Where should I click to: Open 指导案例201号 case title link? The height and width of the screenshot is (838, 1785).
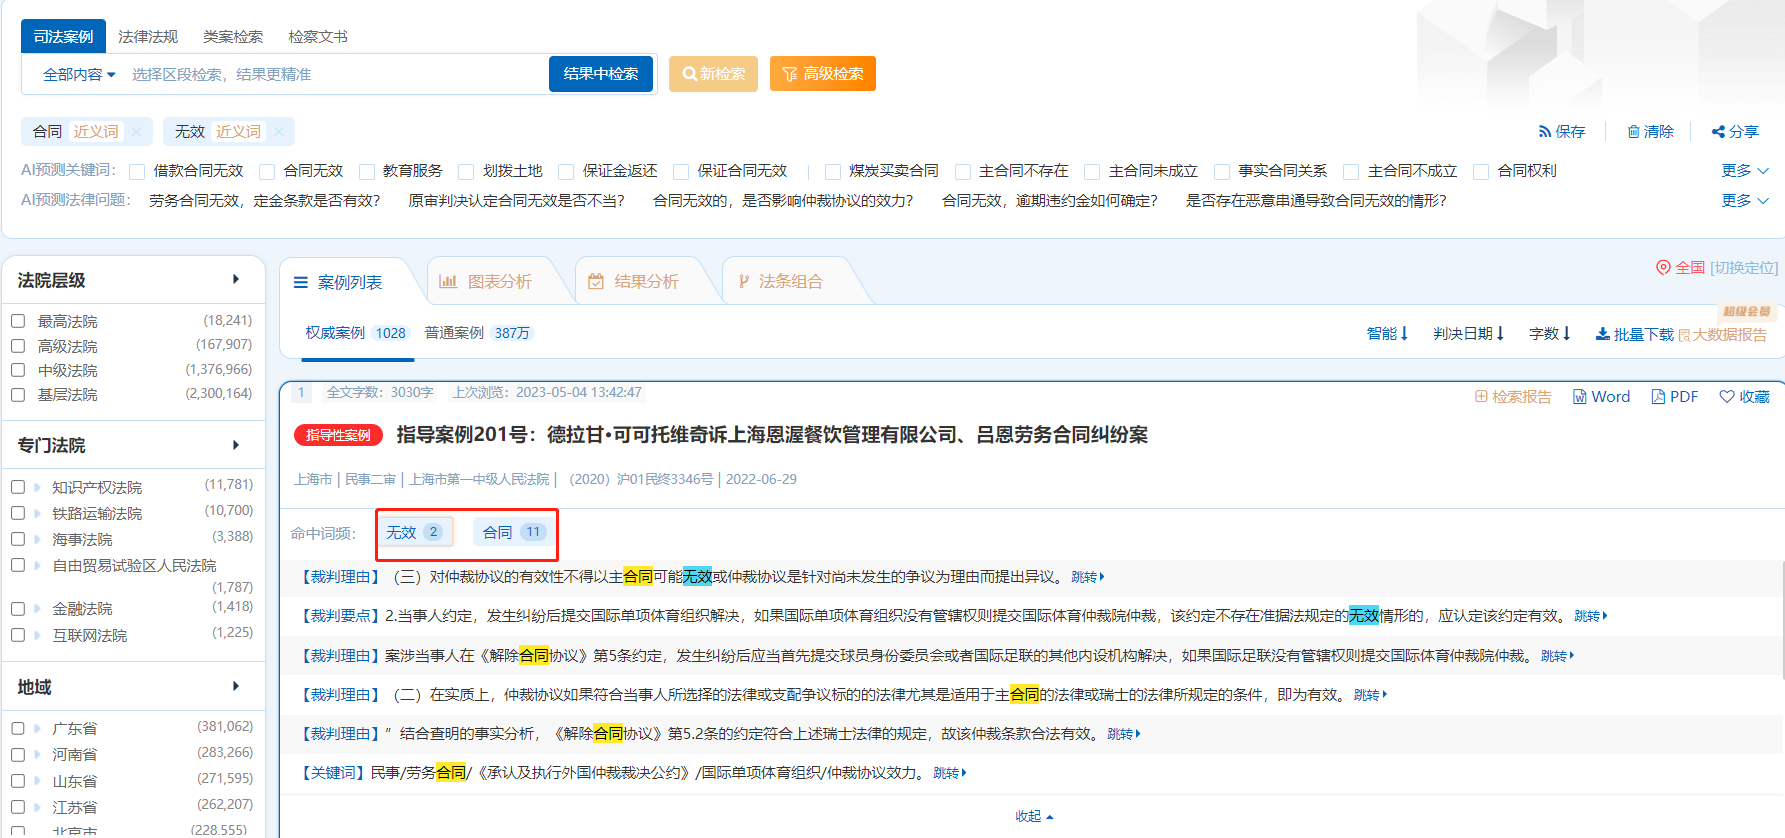click(x=771, y=435)
